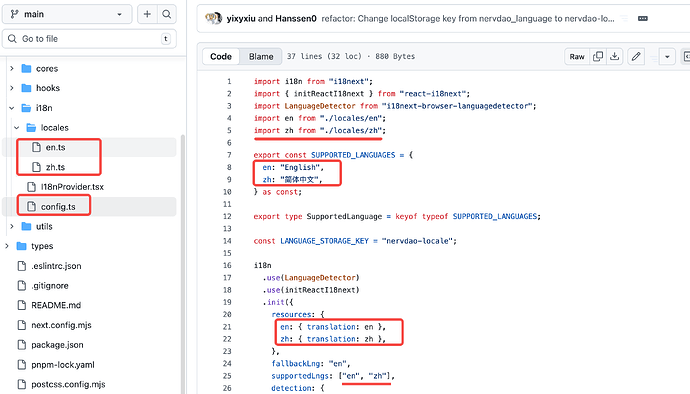This screenshot has width=690, height=394.
Task: Expand the utils folder chevron
Action: click(12, 226)
